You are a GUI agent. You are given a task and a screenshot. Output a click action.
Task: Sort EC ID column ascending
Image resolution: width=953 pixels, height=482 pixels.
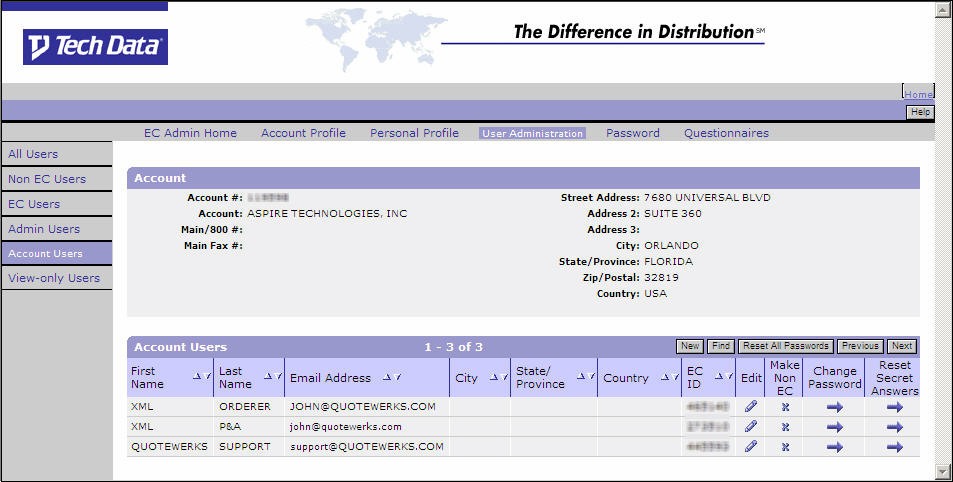[x=718, y=377]
